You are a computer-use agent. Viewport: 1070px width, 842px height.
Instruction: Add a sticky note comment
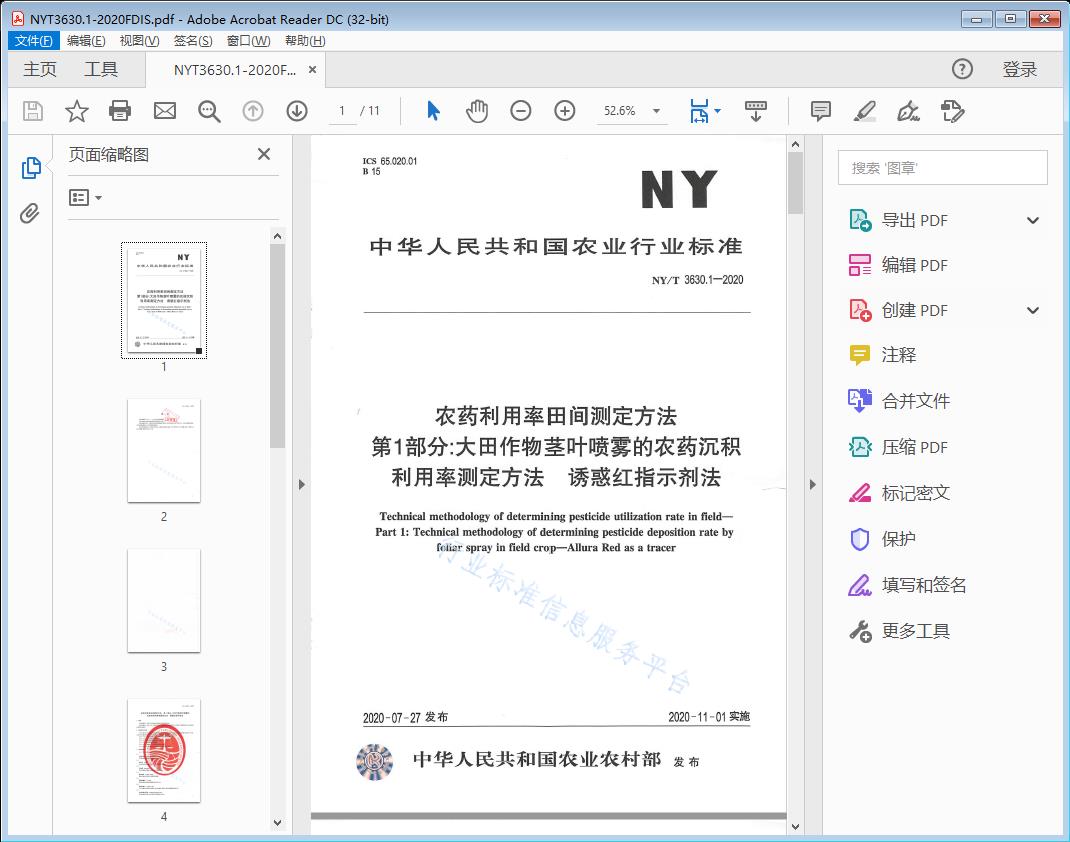tap(820, 111)
